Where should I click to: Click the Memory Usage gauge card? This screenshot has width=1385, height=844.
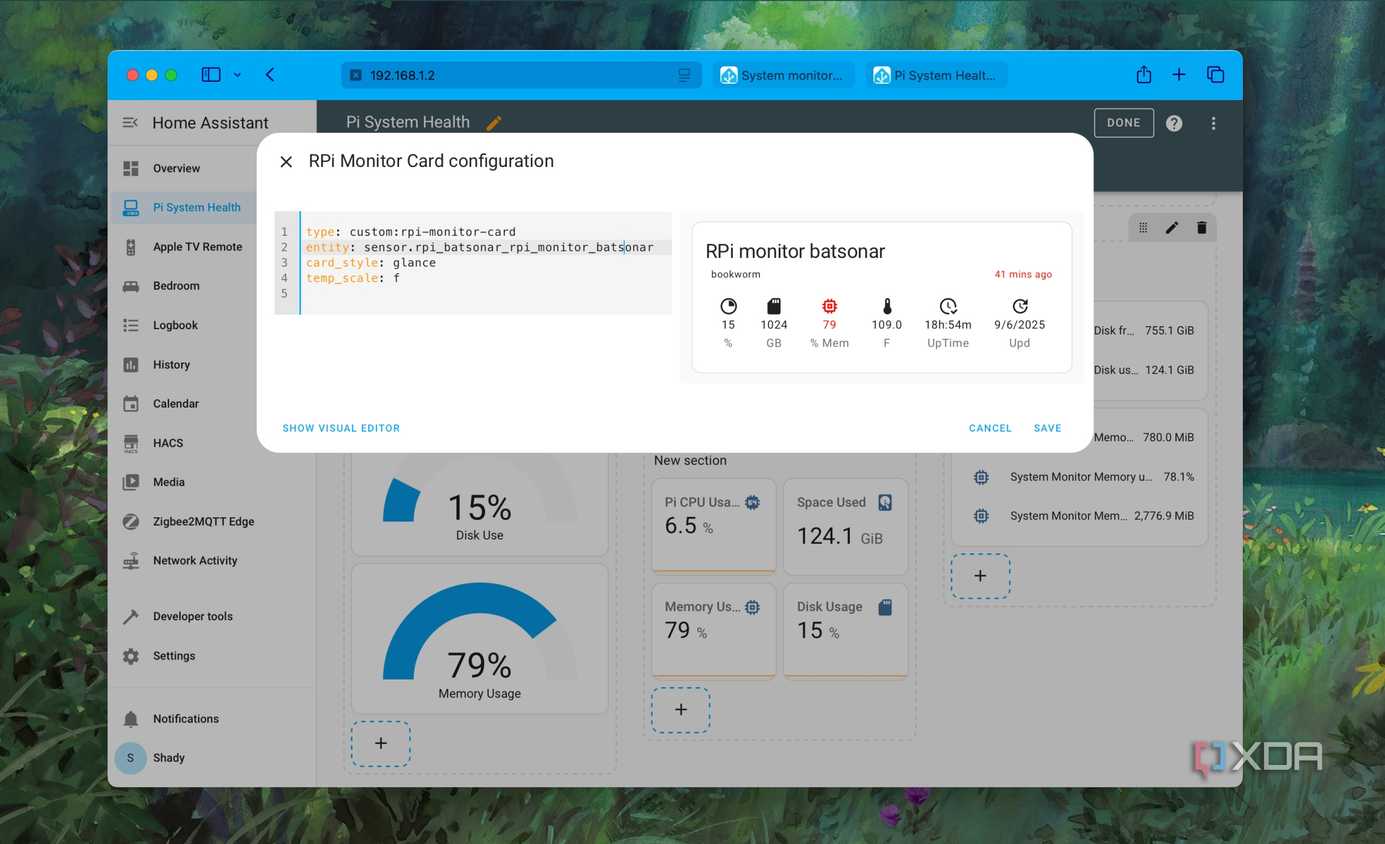(480, 638)
